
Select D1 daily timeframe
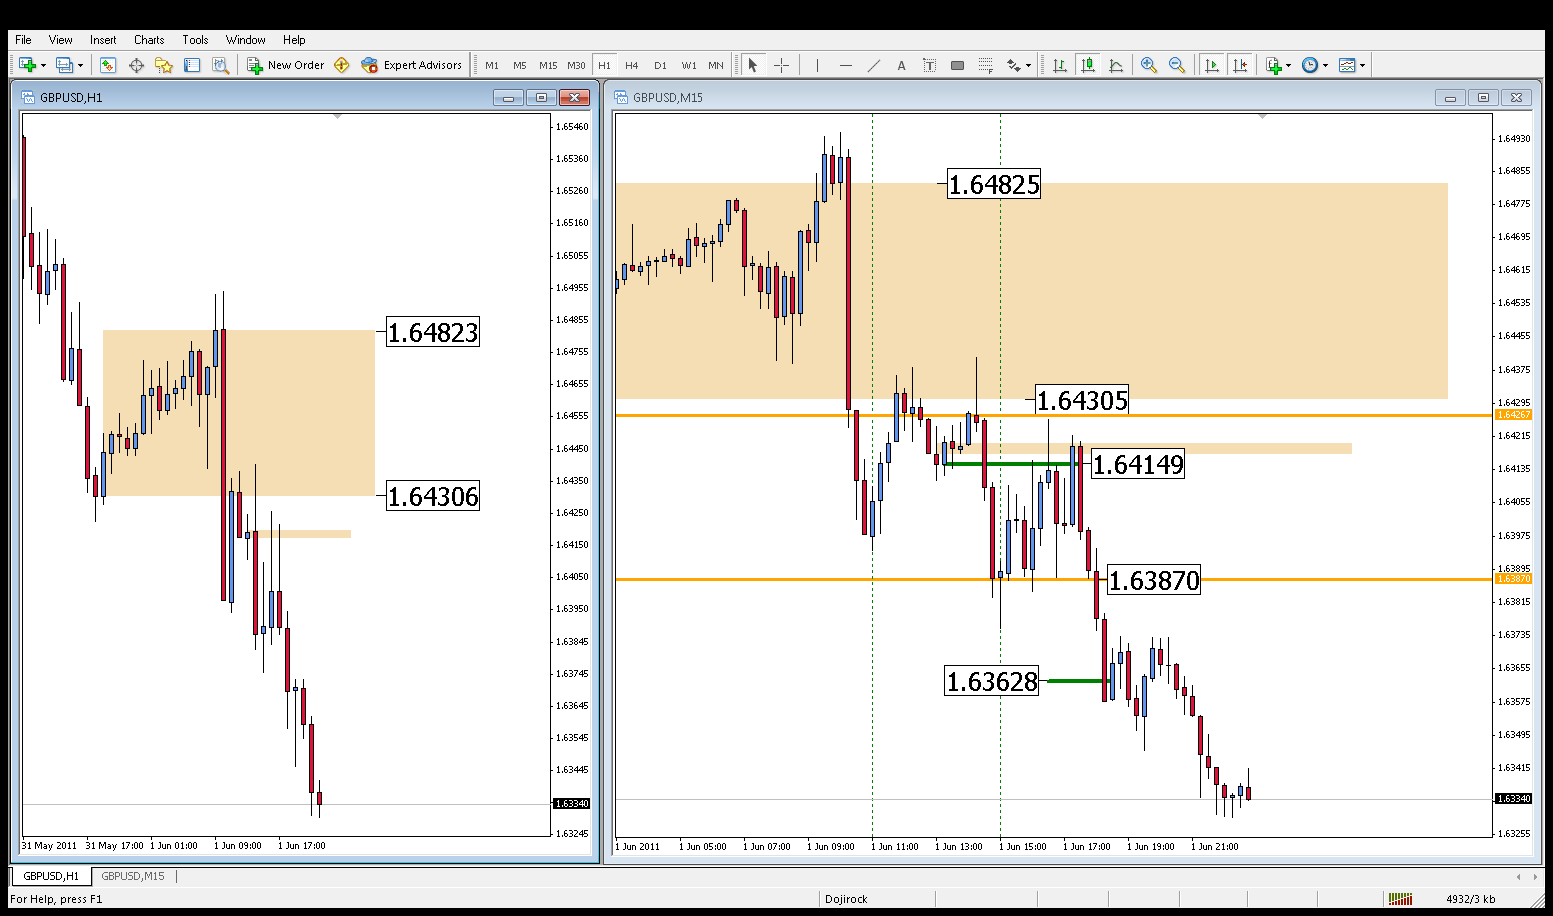point(660,65)
